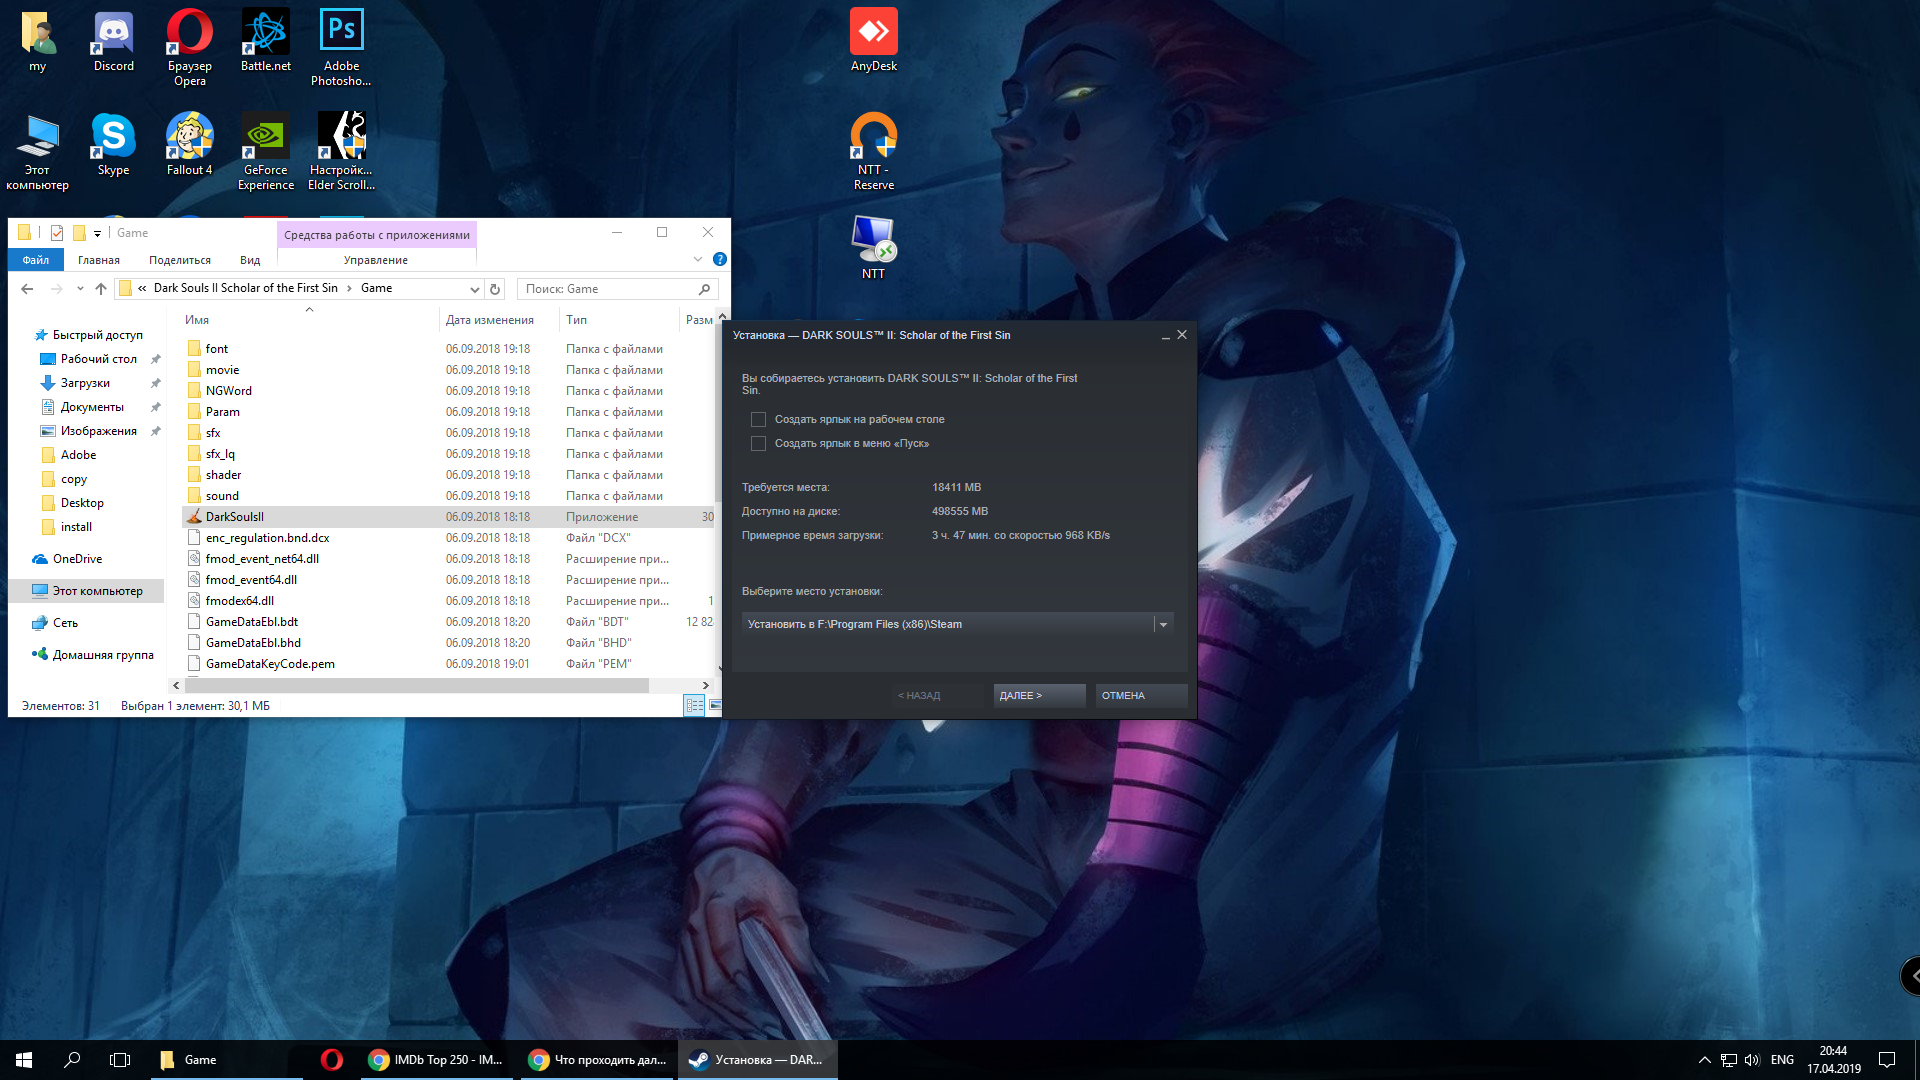
Task: Click Dark Souls II breadcrumb in address bar
Action: [x=245, y=288]
